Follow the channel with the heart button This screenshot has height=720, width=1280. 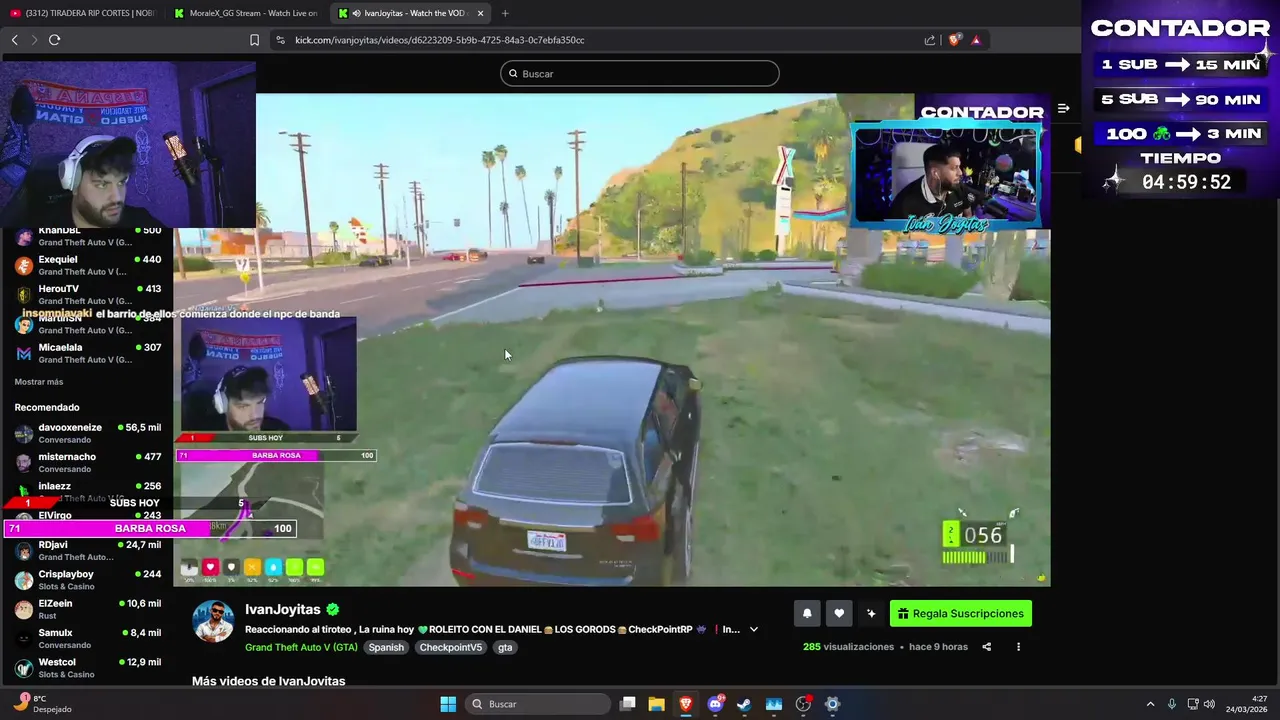839,614
